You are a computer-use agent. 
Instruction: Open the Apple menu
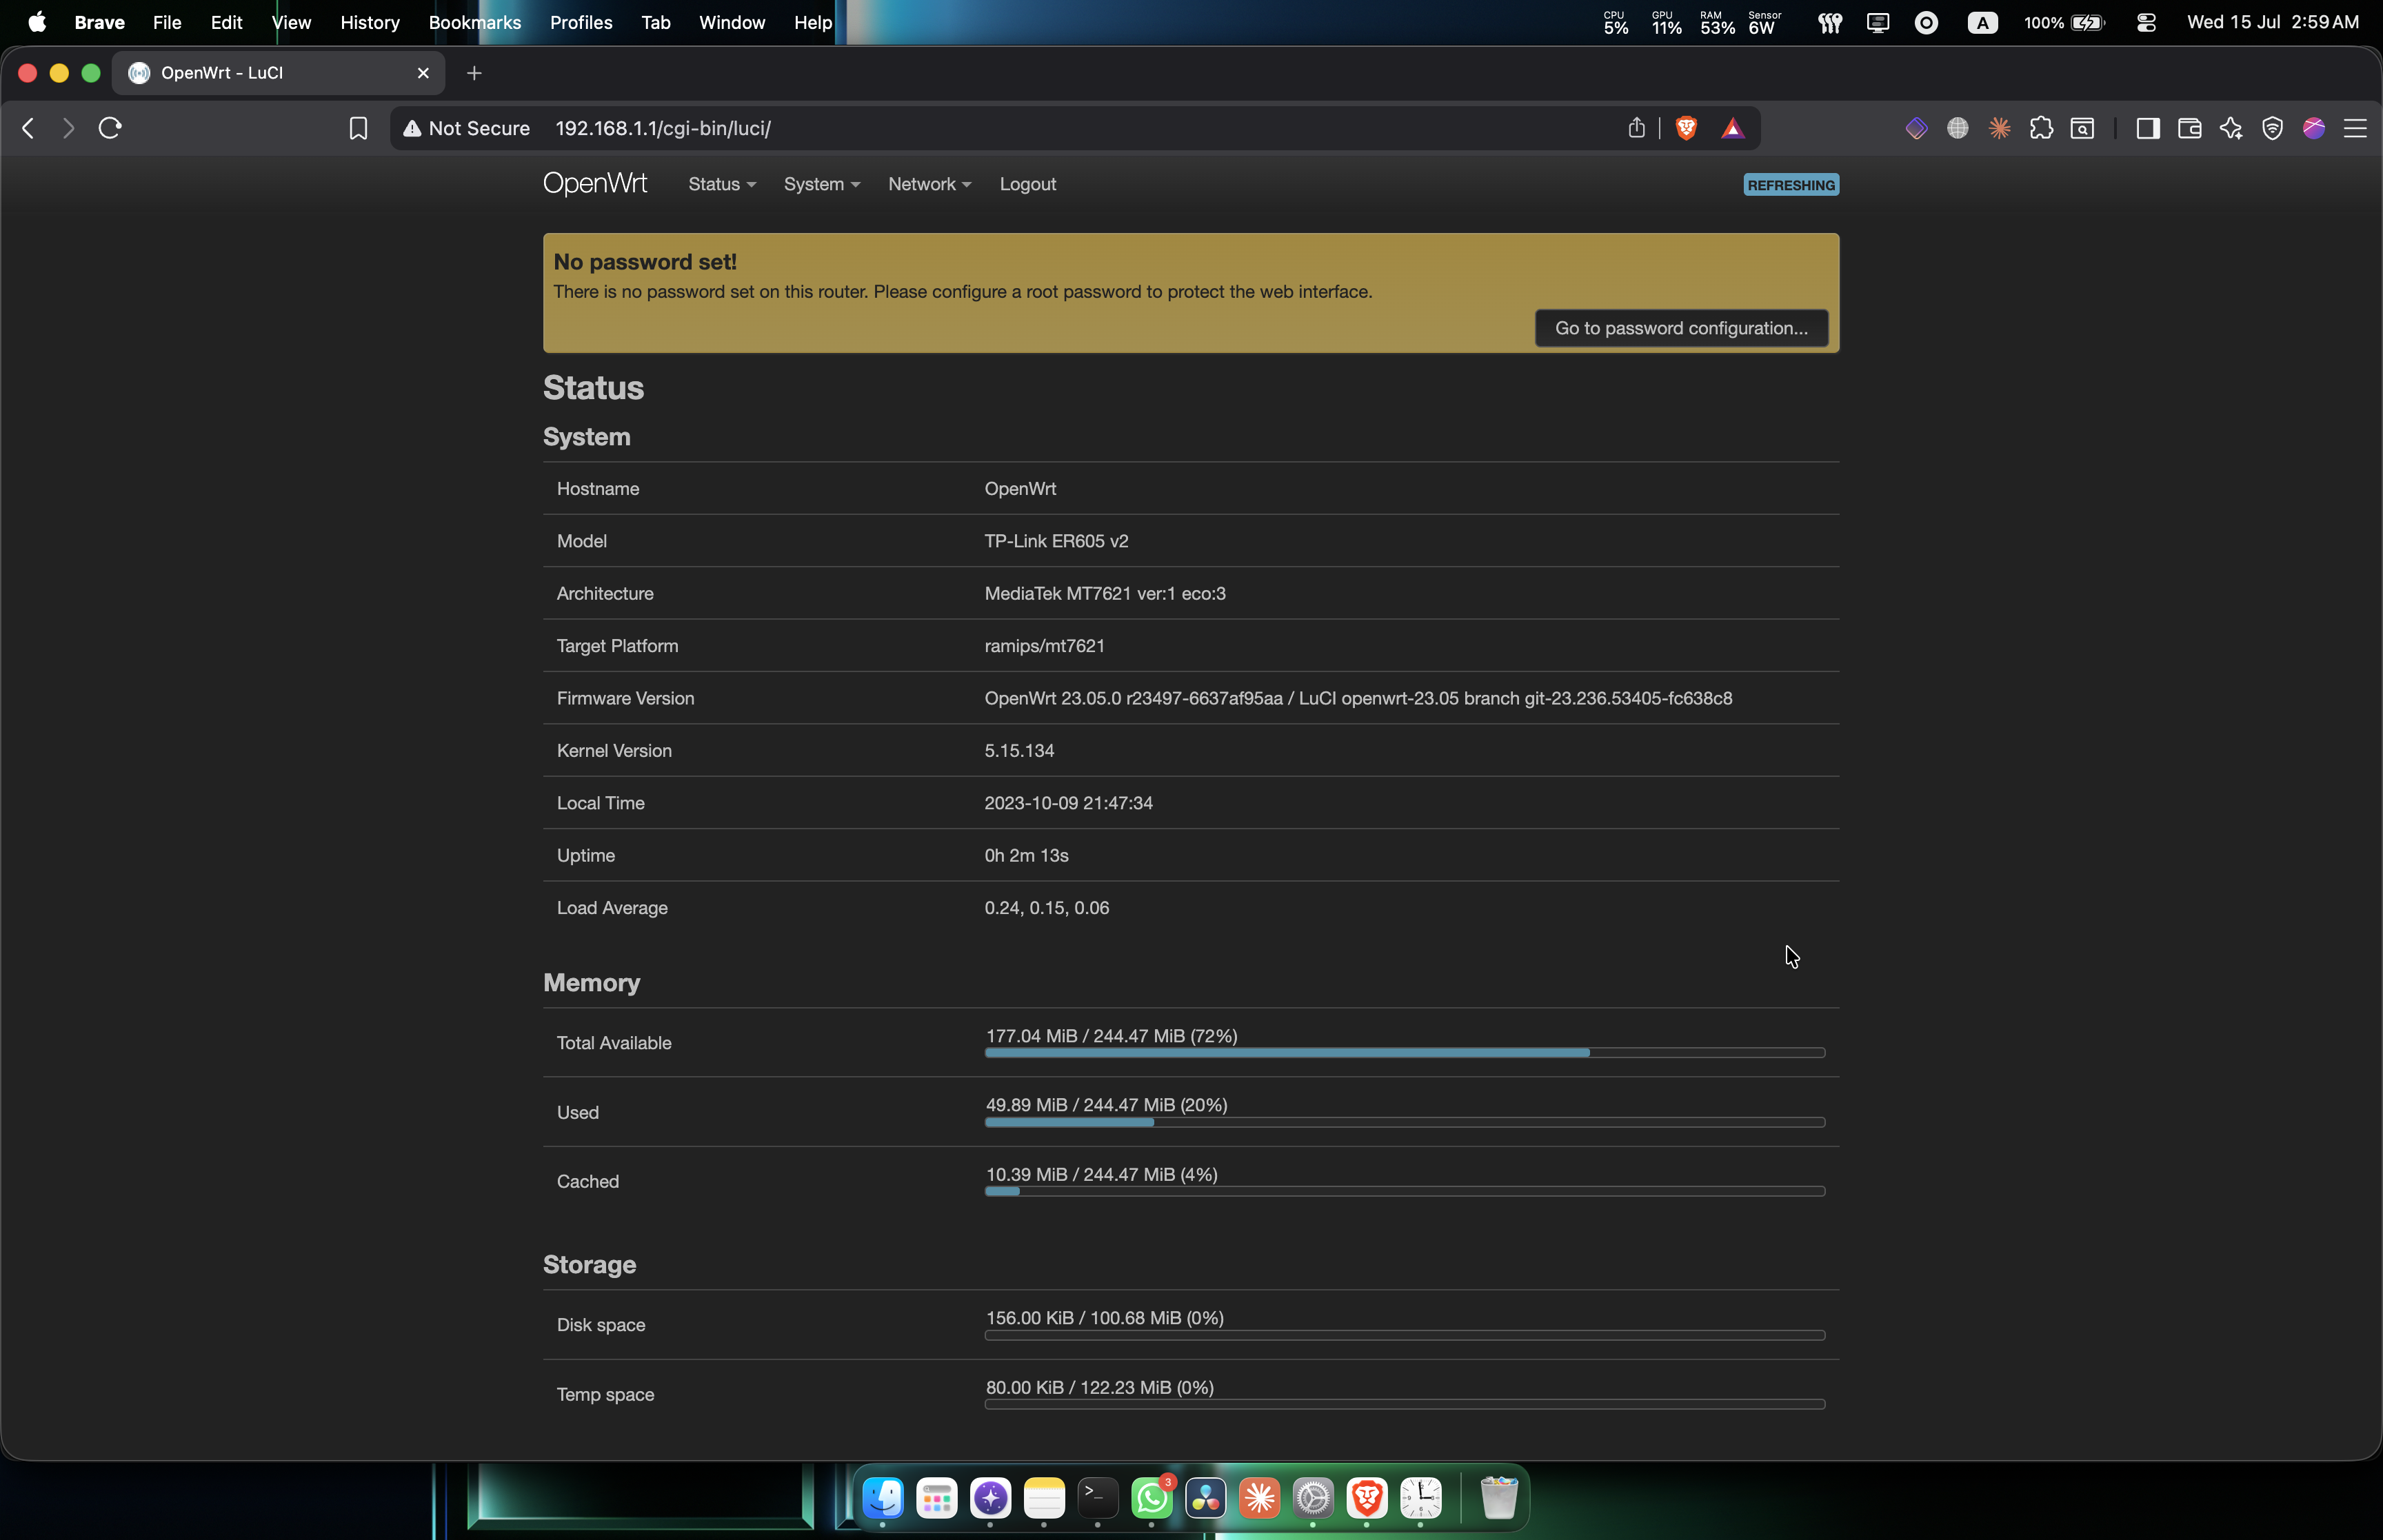pyautogui.click(x=37, y=22)
